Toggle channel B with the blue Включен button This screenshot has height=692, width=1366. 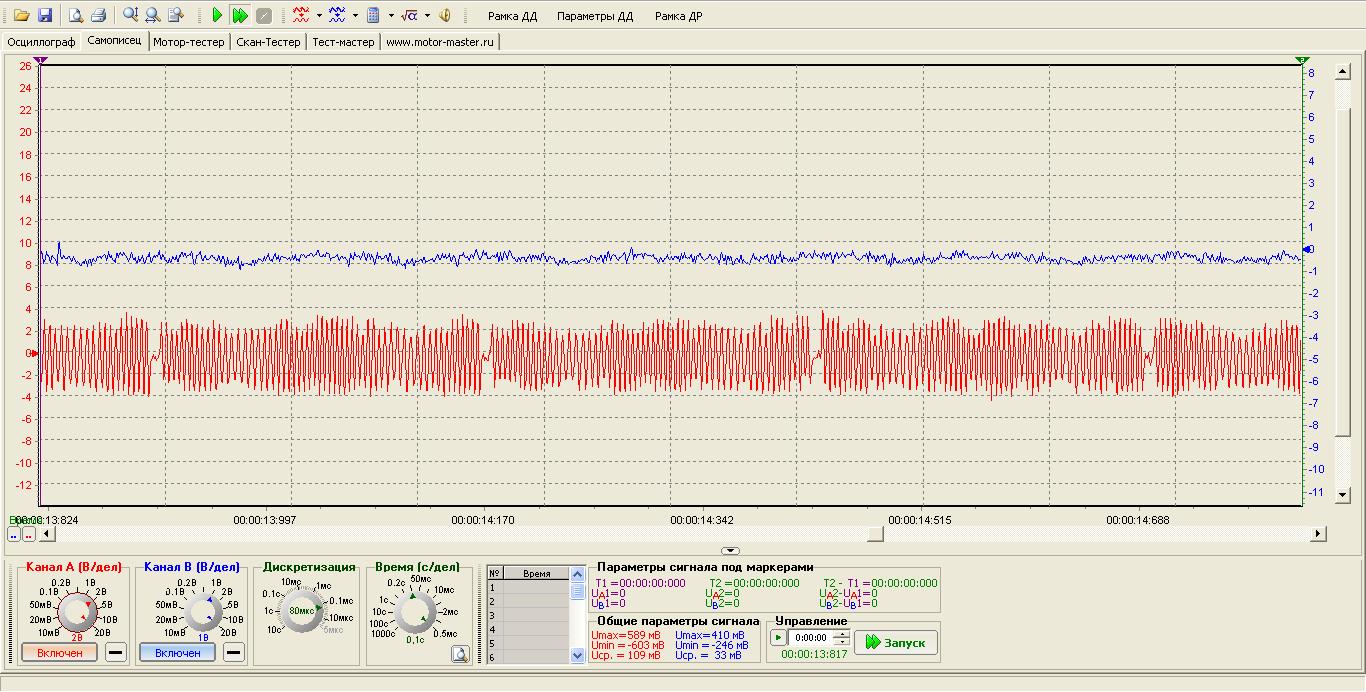pyautogui.click(x=177, y=653)
